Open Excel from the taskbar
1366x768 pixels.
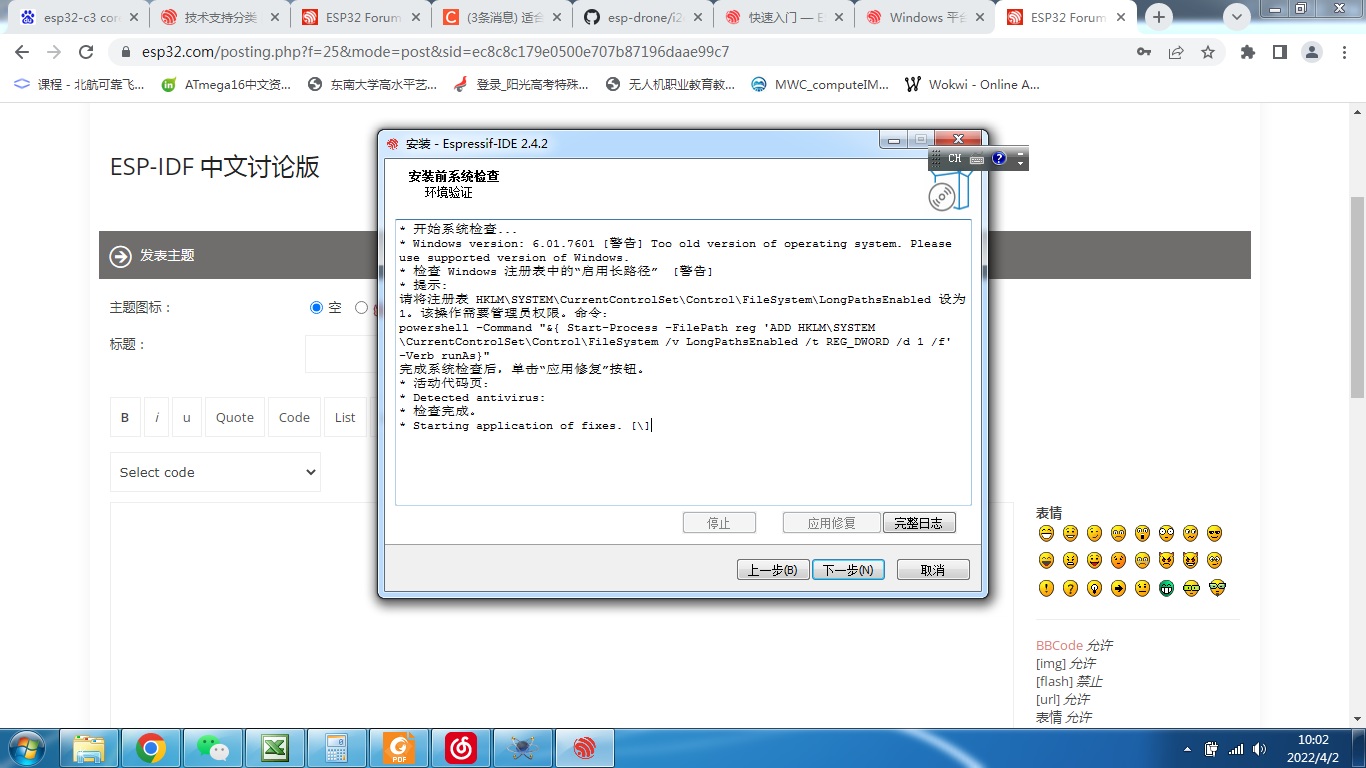coord(274,748)
